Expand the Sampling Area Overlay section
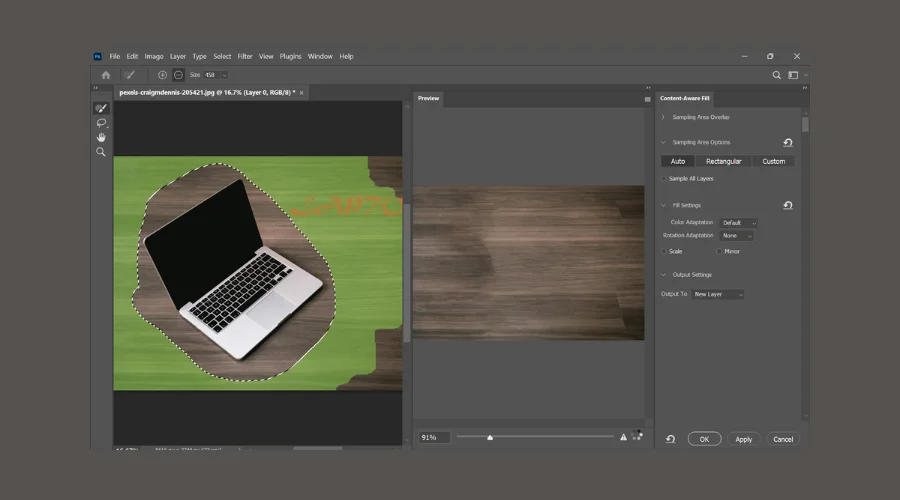Screen dimensions: 900x500 pyautogui.click(x=663, y=117)
